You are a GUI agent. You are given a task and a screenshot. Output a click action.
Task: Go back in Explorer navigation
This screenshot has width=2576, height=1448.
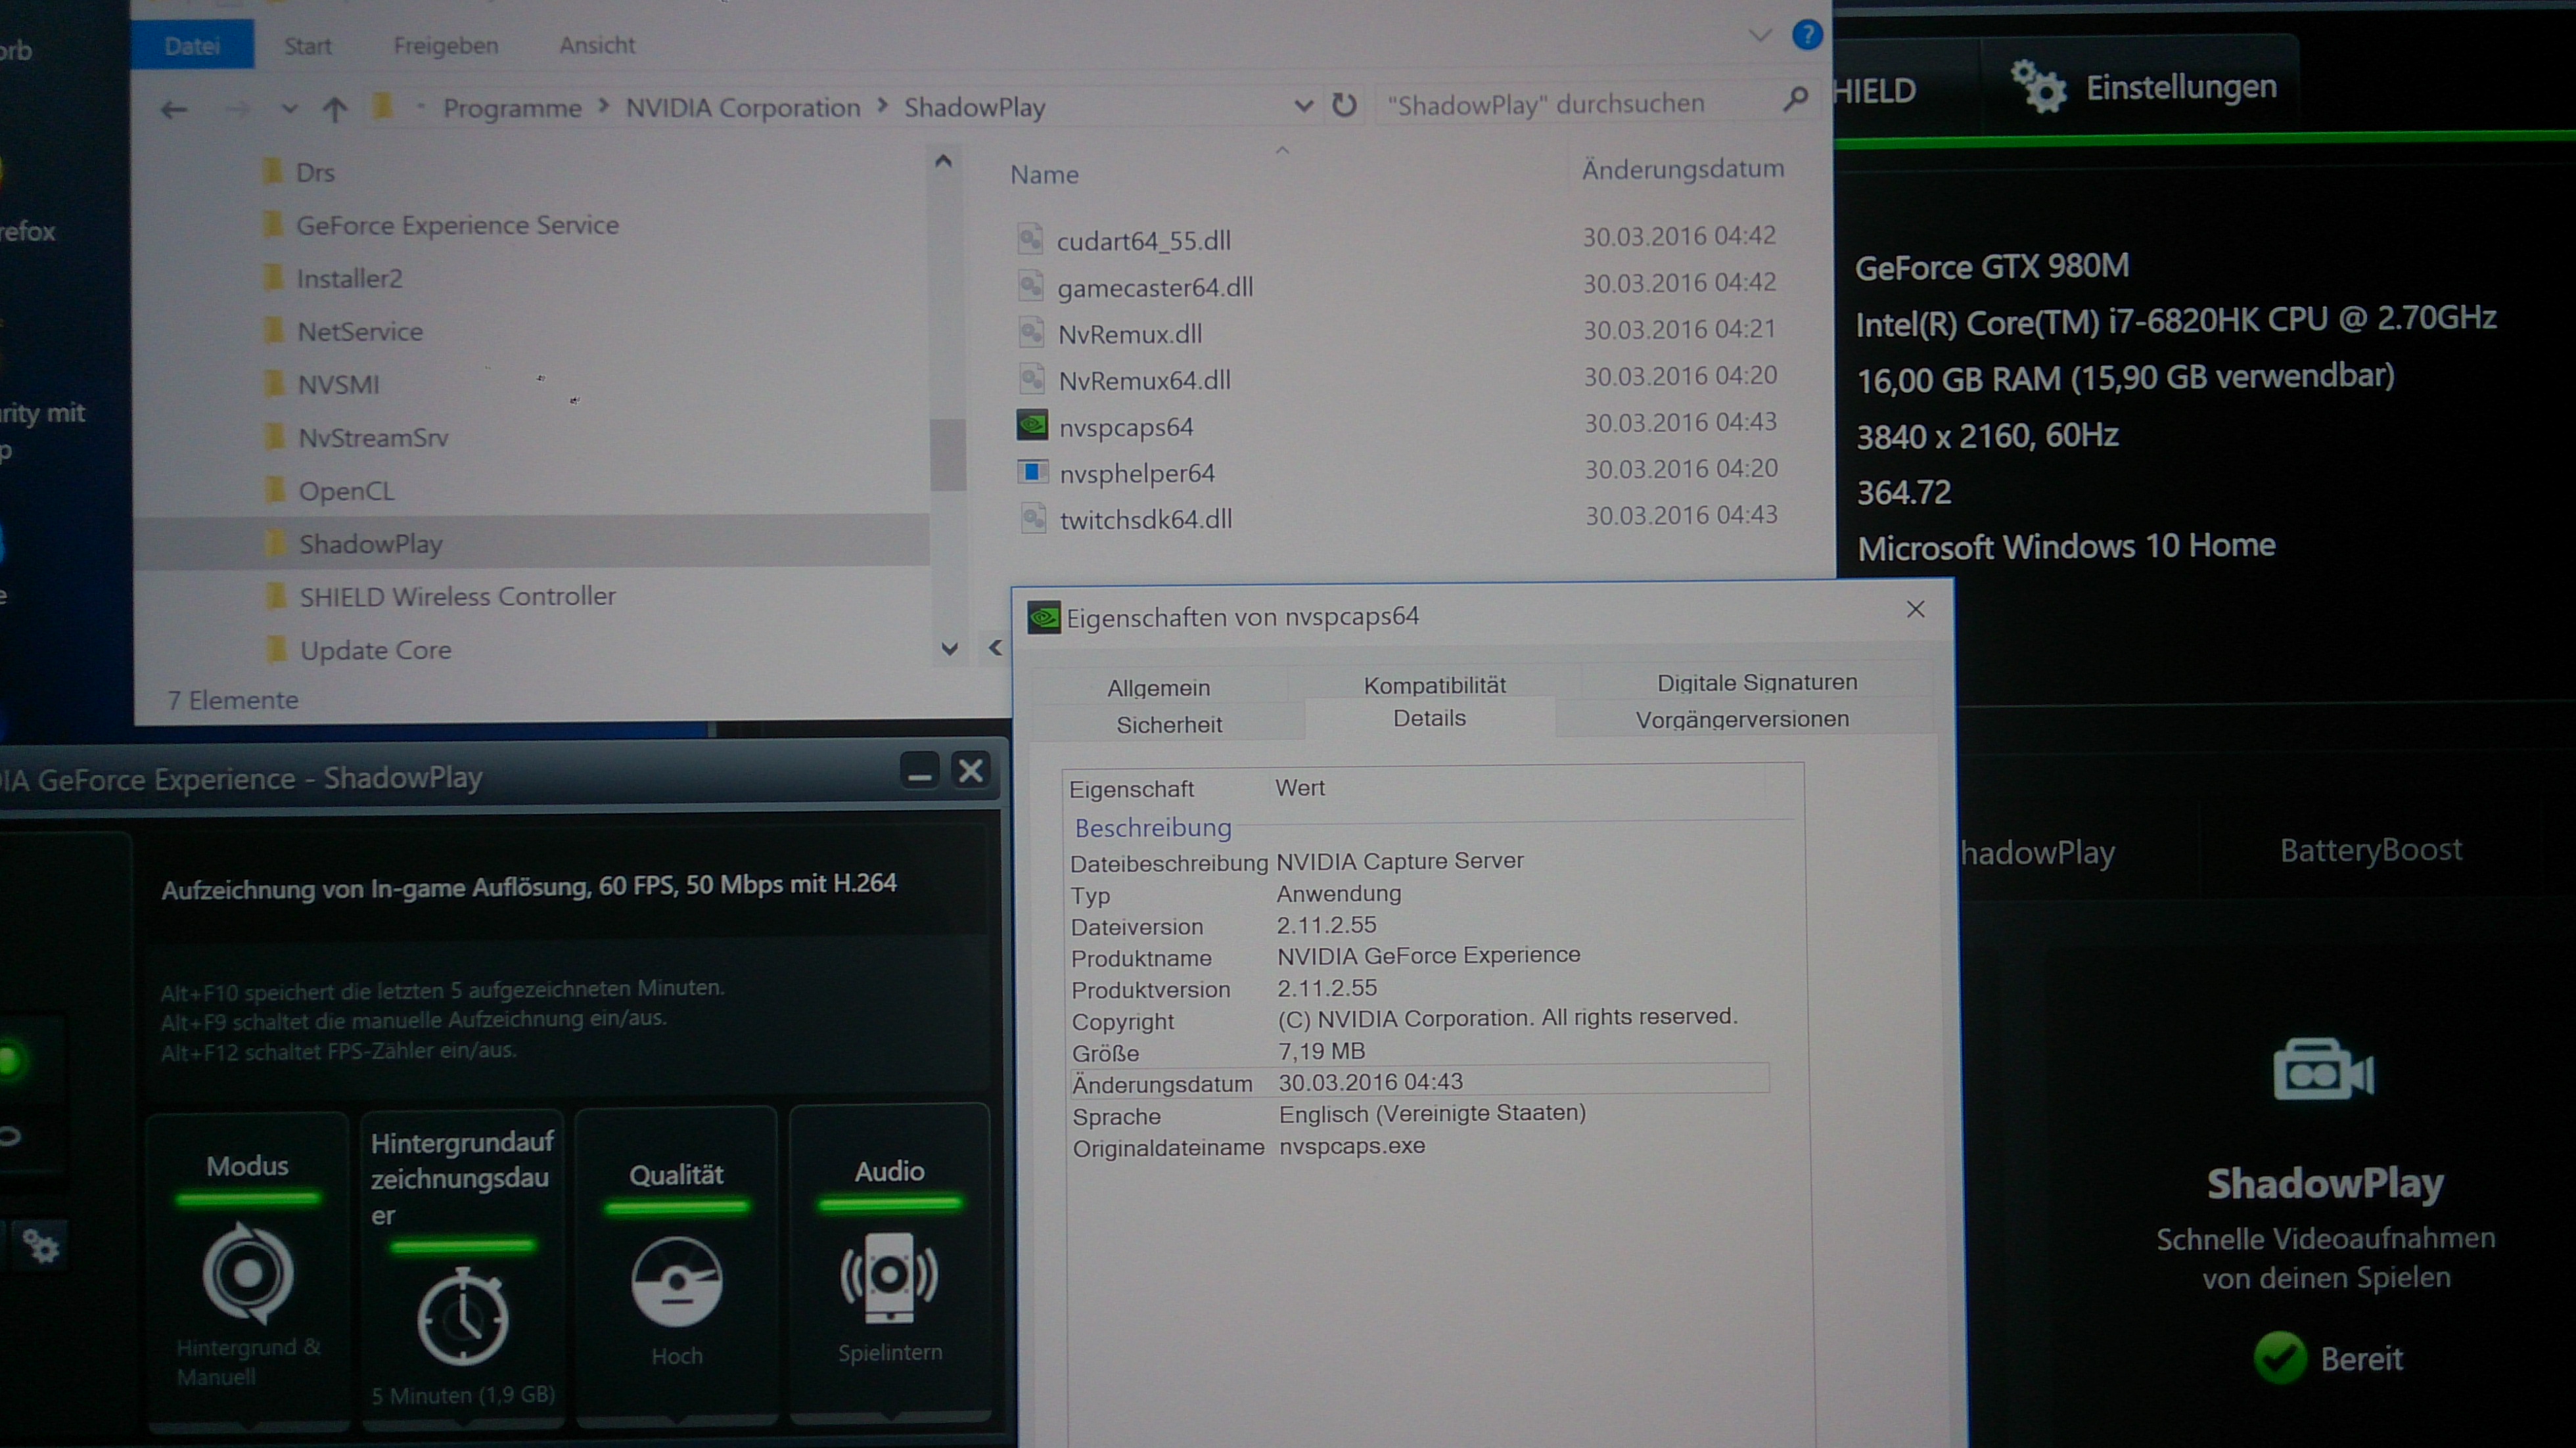click(174, 110)
